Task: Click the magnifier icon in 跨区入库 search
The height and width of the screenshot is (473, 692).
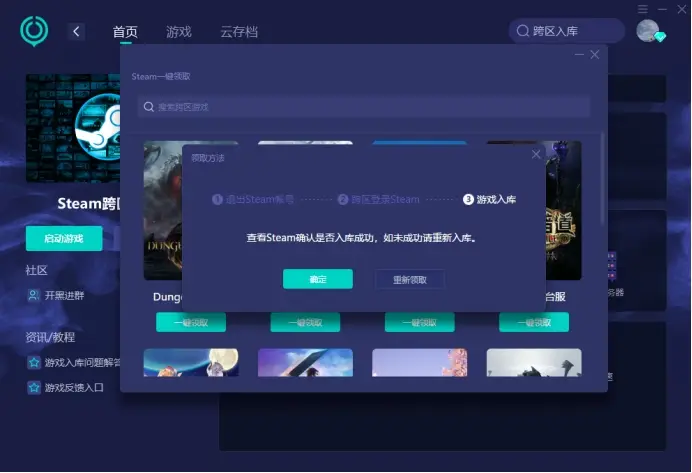Action: (522, 32)
